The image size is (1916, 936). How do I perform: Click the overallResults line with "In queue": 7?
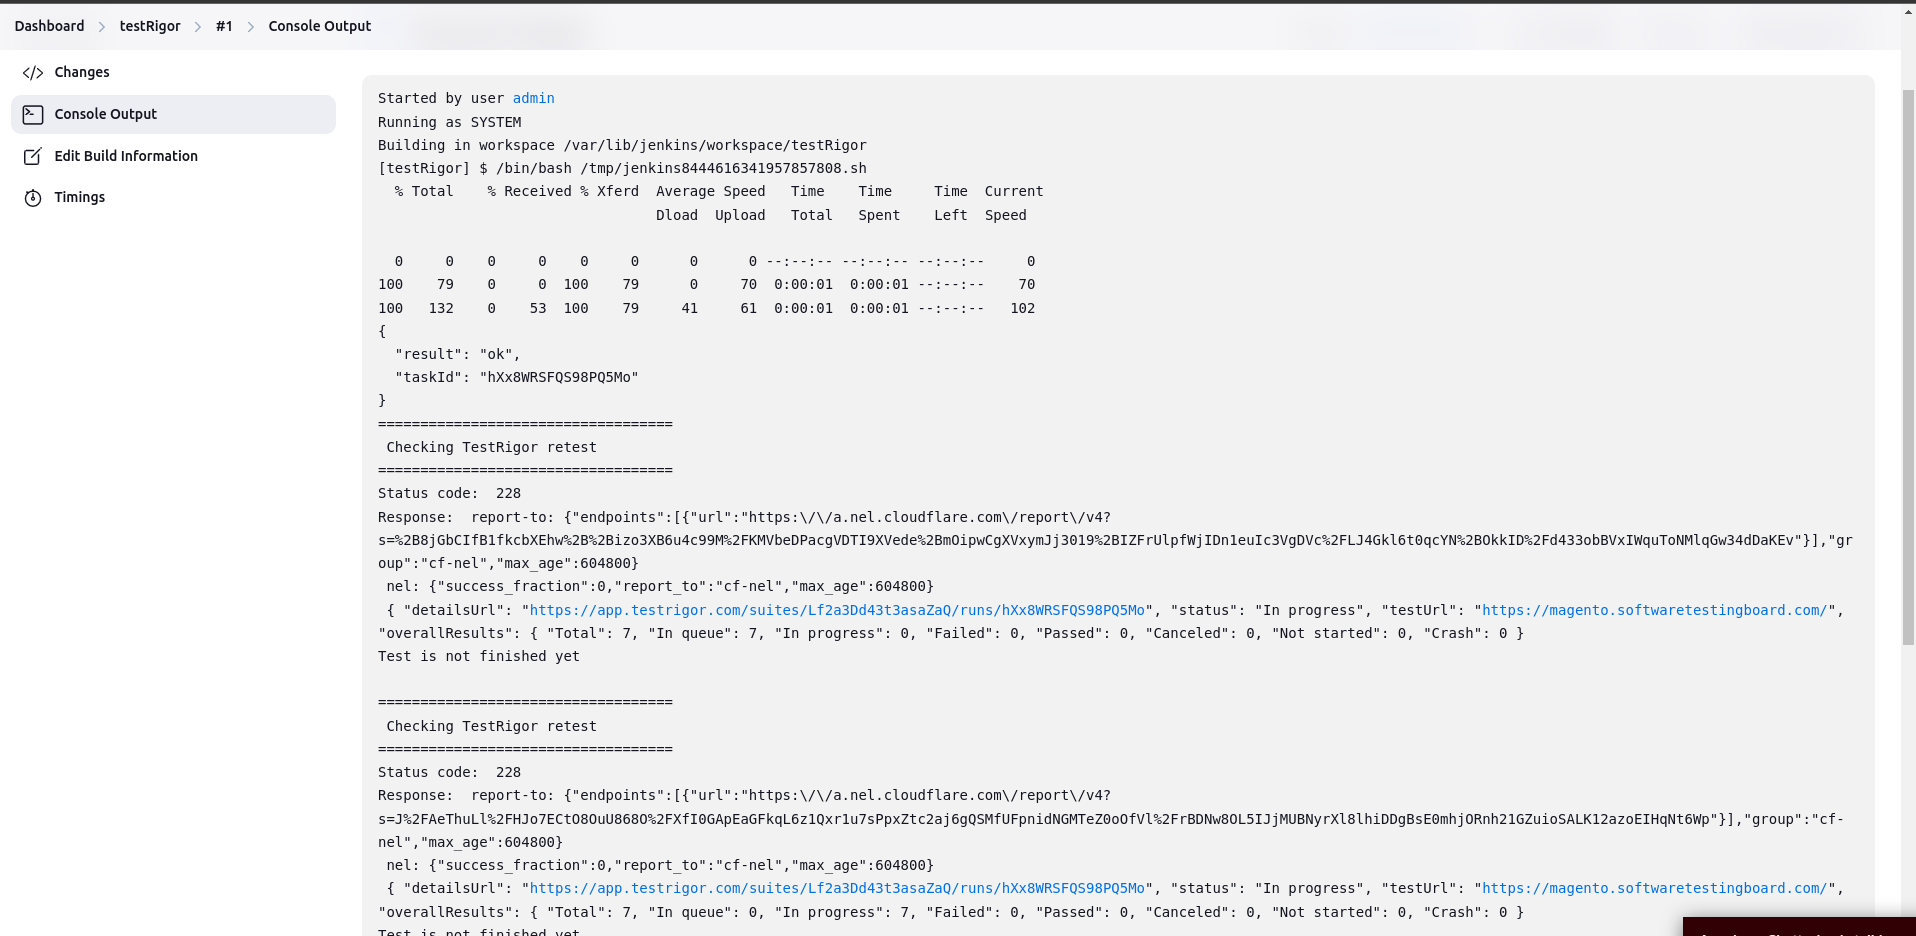click(950, 633)
